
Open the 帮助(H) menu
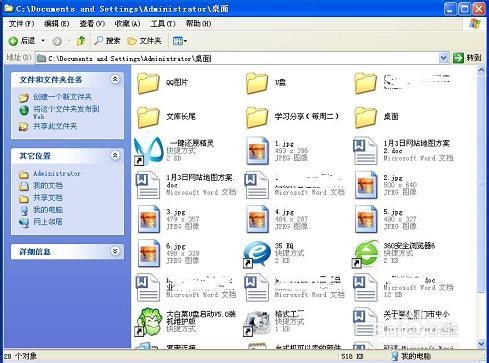tap(198, 24)
